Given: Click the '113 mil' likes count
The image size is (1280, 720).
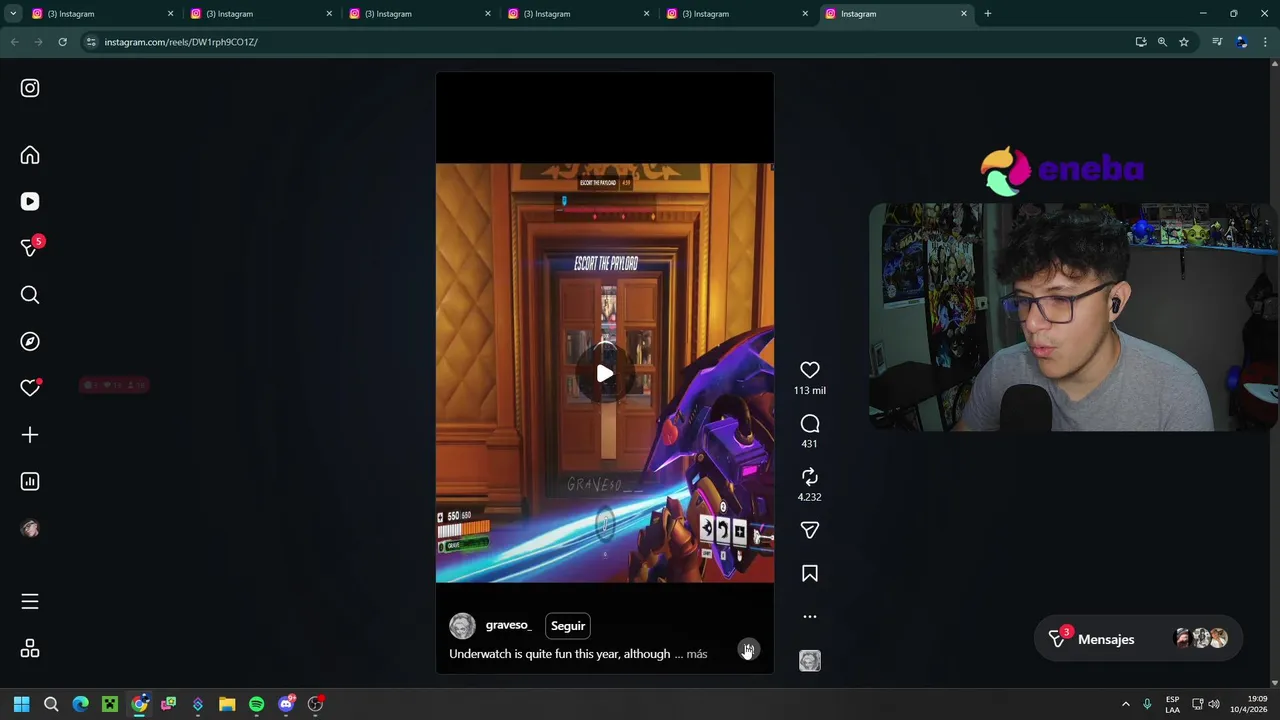Looking at the screenshot, I should tap(810, 391).
